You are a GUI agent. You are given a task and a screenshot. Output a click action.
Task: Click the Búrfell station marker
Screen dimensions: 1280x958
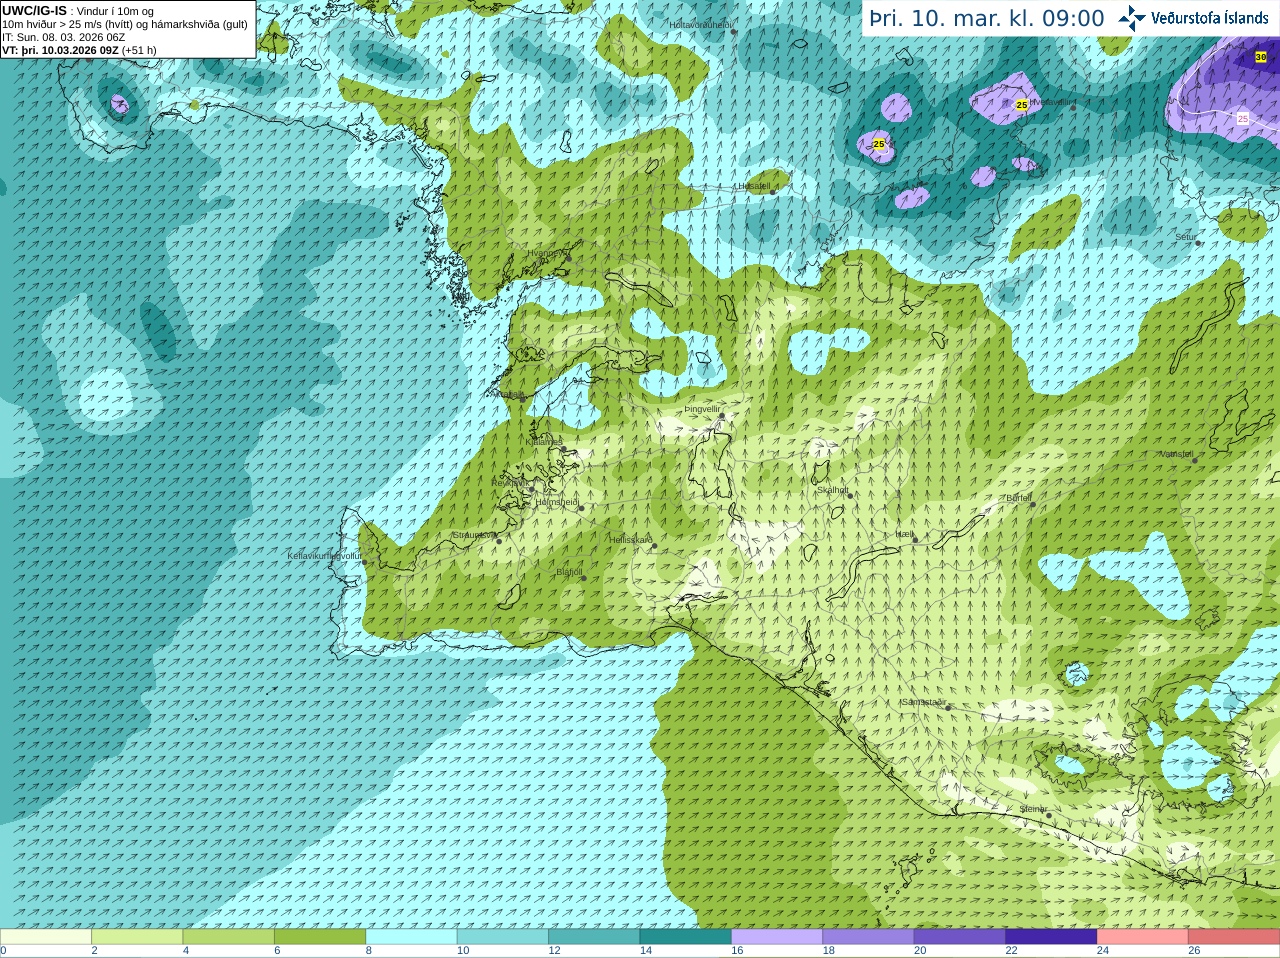click(1033, 504)
